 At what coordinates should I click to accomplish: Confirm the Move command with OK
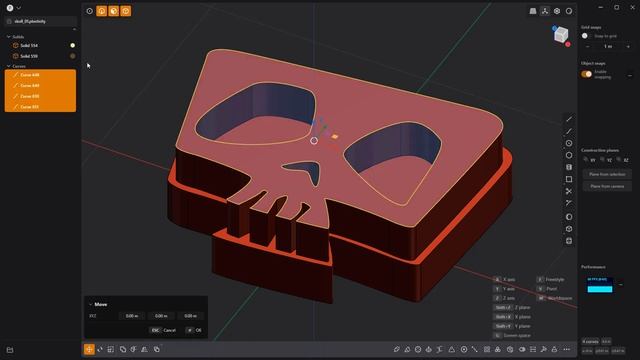coord(194,330)
